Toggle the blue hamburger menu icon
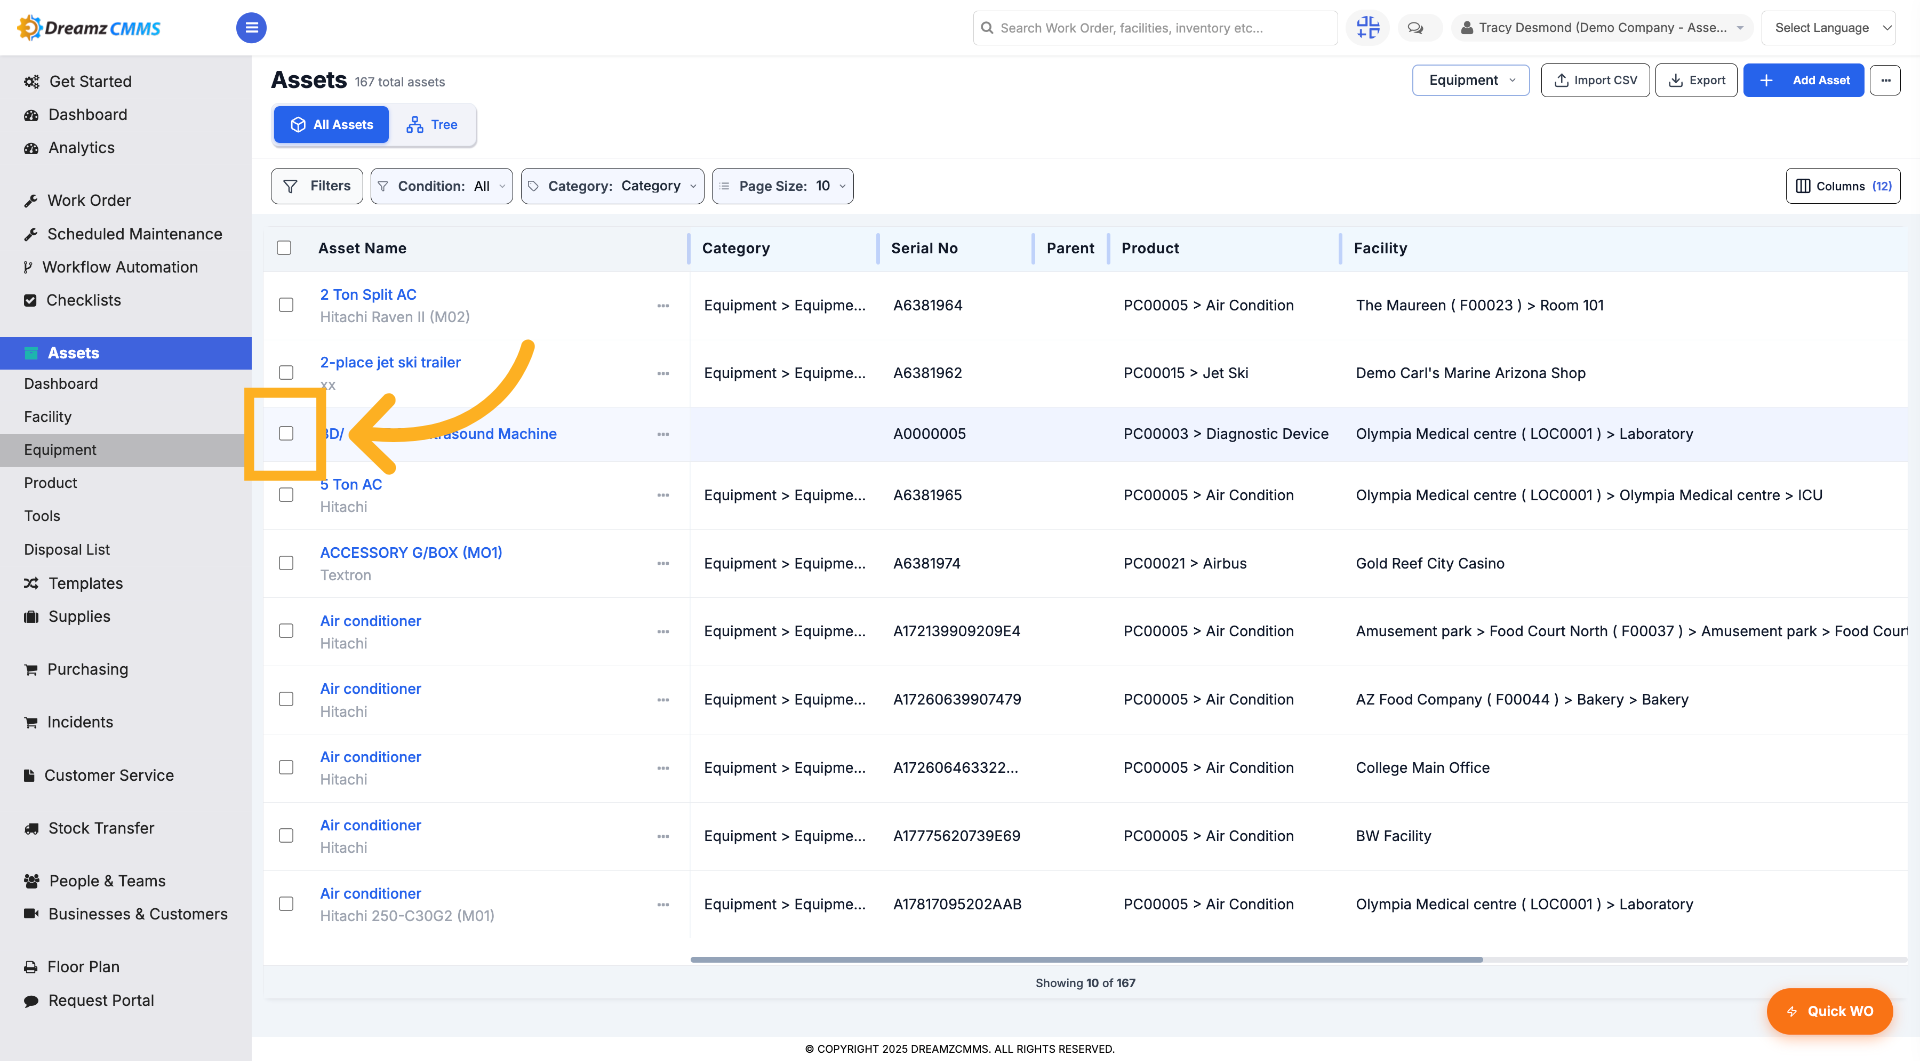Screen dimensions: 1920x1061 click(x=251, y=28)
